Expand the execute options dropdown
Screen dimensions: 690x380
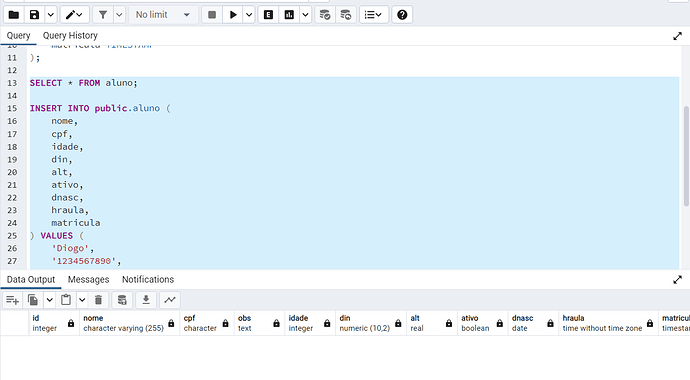pyautogui.click(x=249, y=15)
